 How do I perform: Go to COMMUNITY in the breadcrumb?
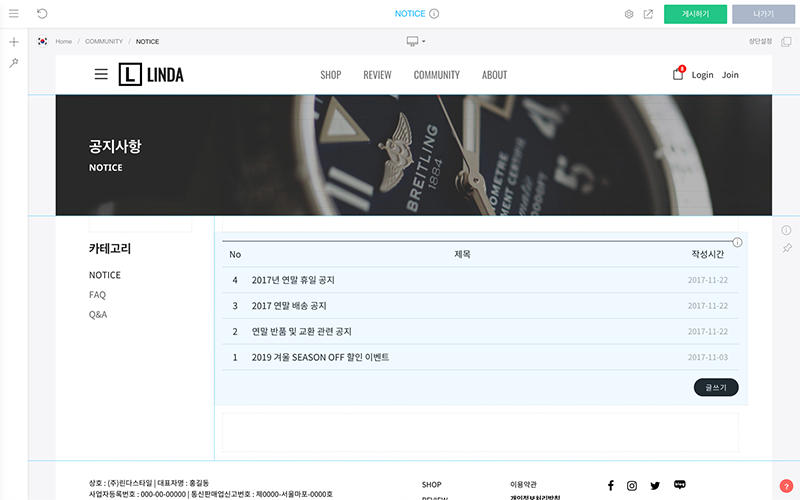[104, 41]
